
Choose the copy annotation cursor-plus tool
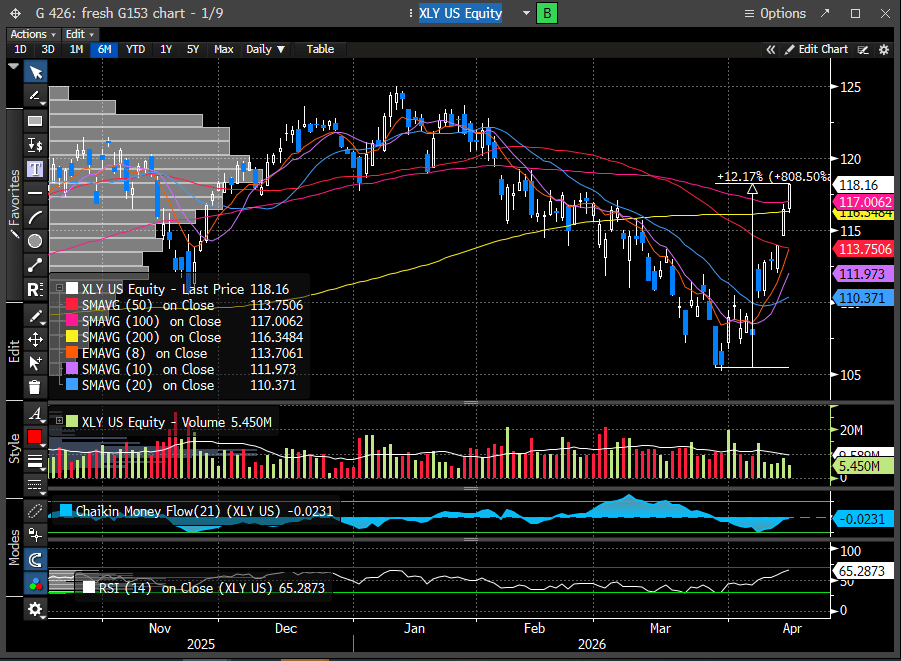pos(35,363)
